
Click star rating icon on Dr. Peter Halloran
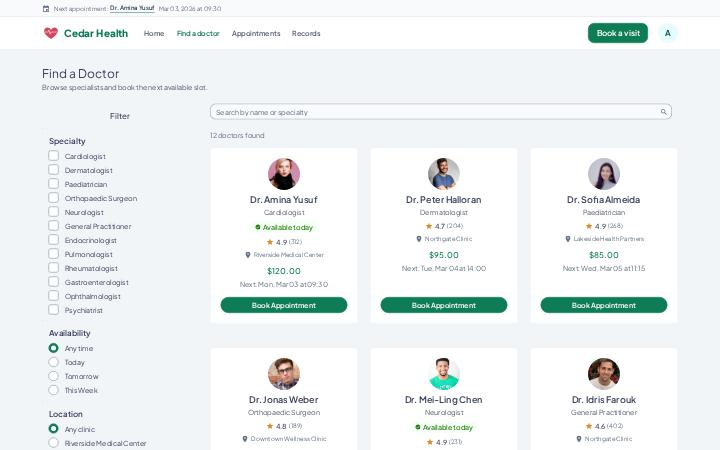pyautogui.click(x=429, y=226)
